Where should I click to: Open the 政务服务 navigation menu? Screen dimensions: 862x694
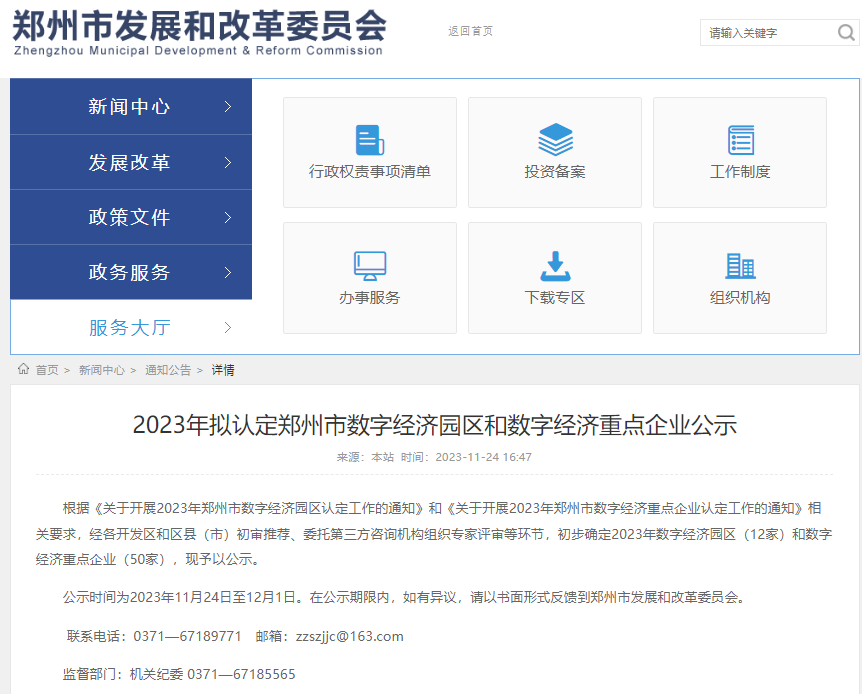[x=130, y=271]
